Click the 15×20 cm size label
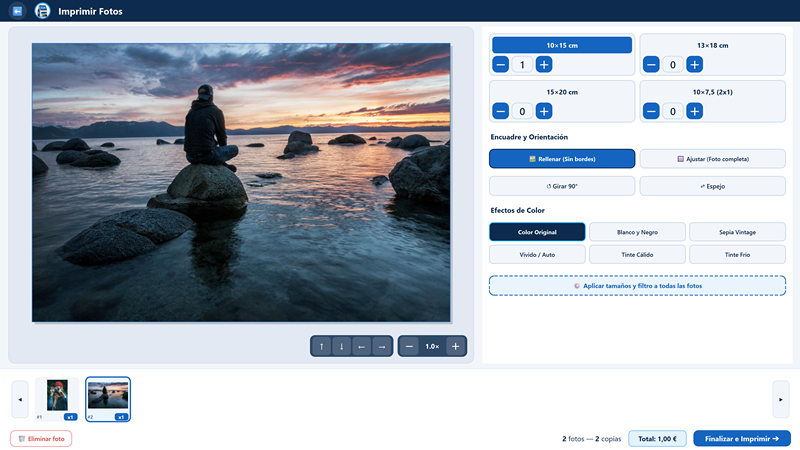 coord(562,92)
